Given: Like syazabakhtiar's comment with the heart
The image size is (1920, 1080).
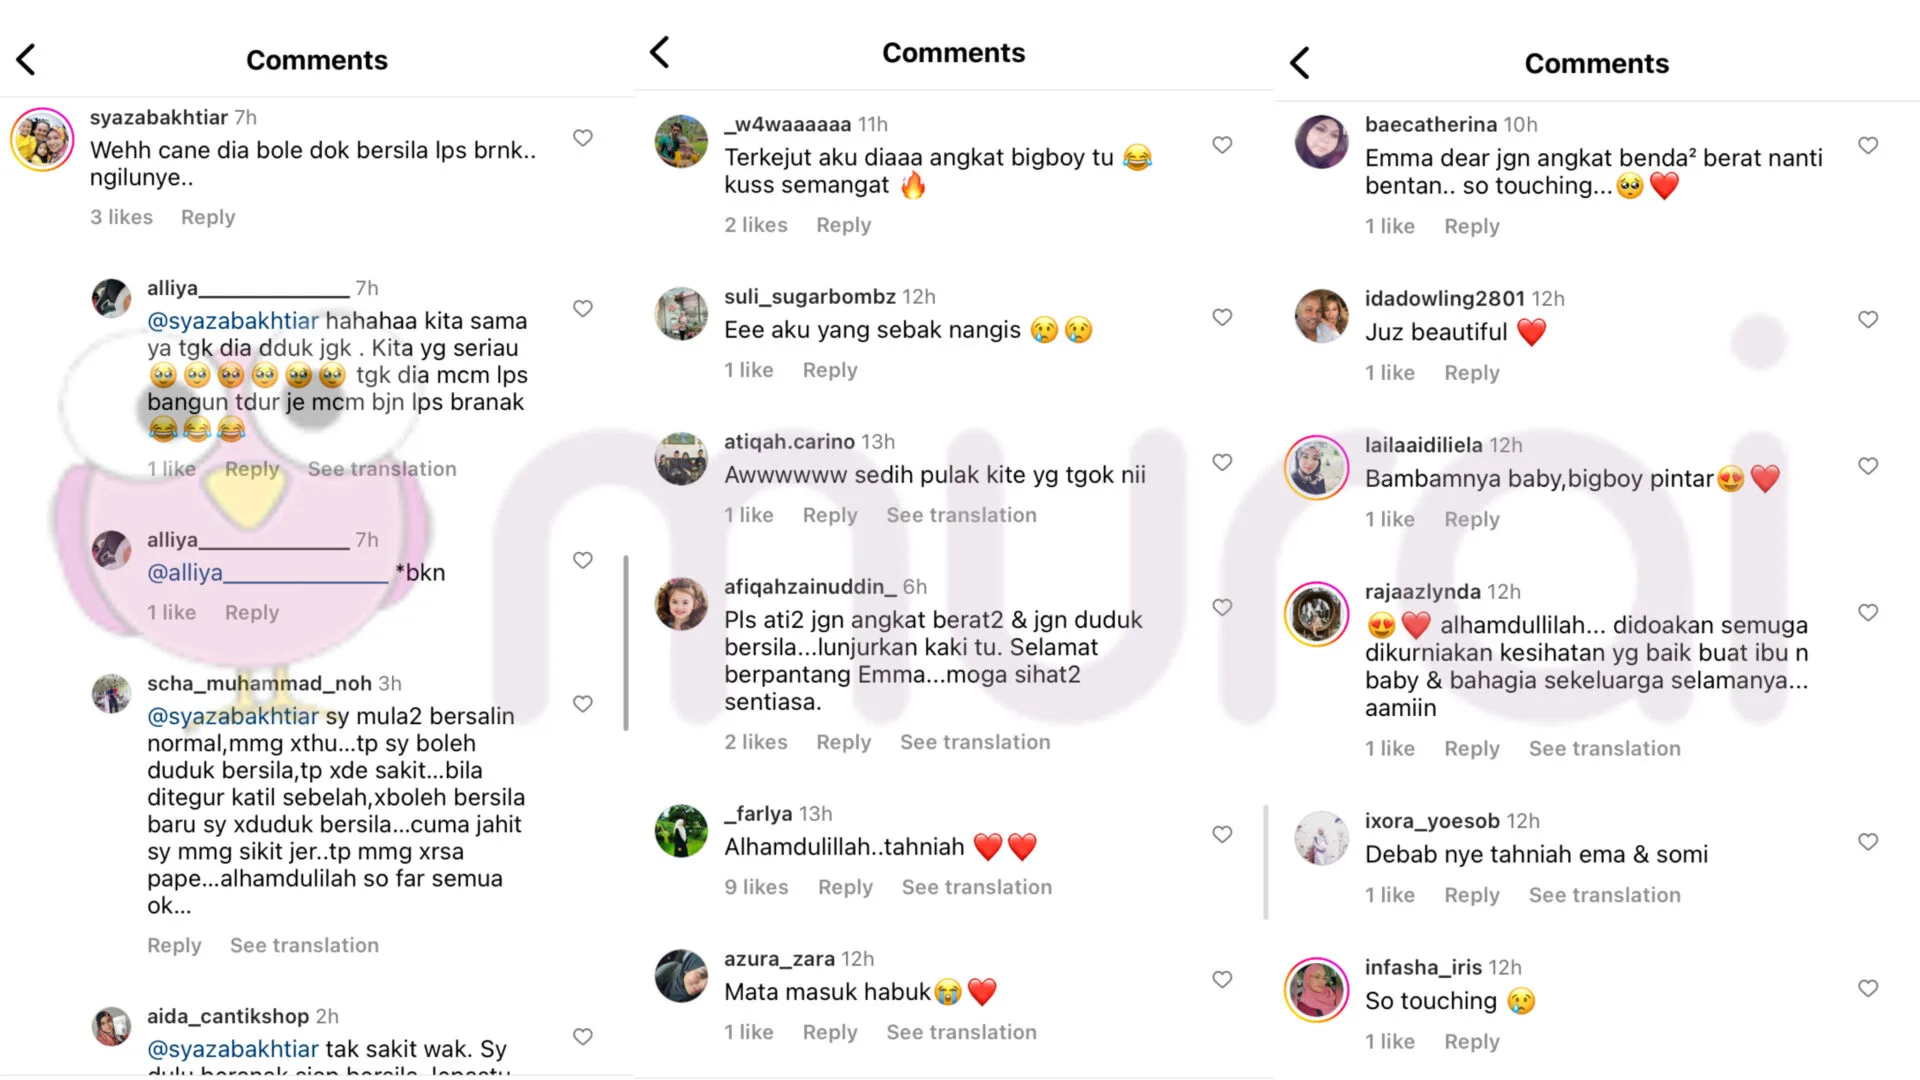Looking at the screenshot, I should [583, 138].
